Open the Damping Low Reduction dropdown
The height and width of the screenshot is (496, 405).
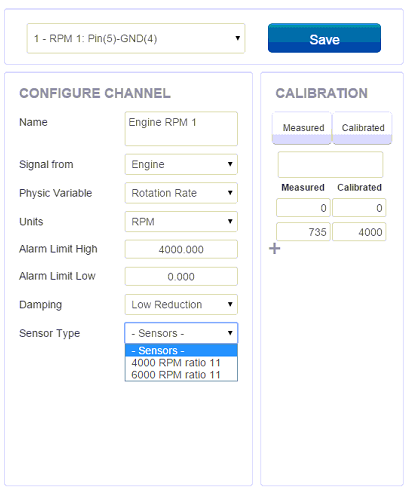pos(181,304)
